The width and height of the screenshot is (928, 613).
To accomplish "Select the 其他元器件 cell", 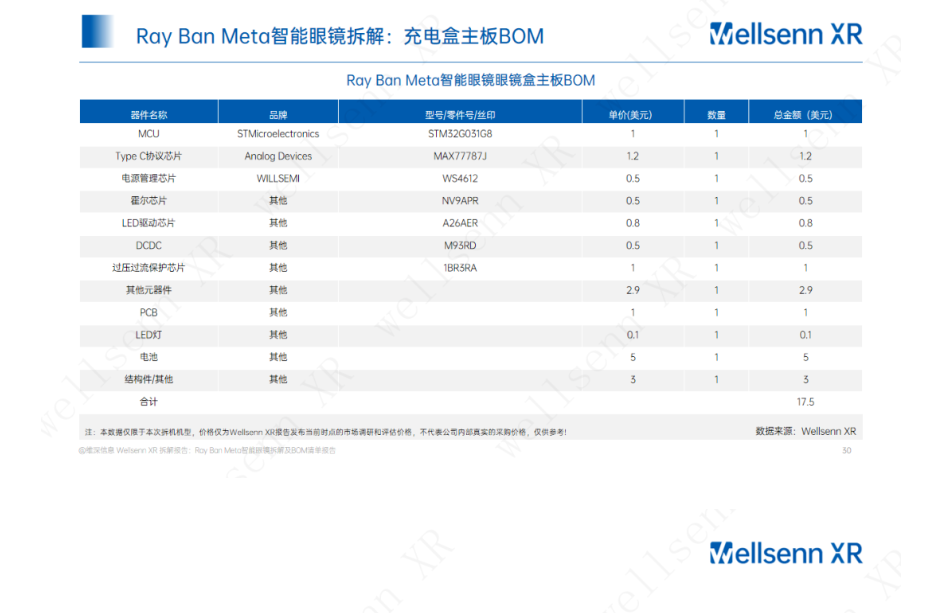I will coord(149,290).
